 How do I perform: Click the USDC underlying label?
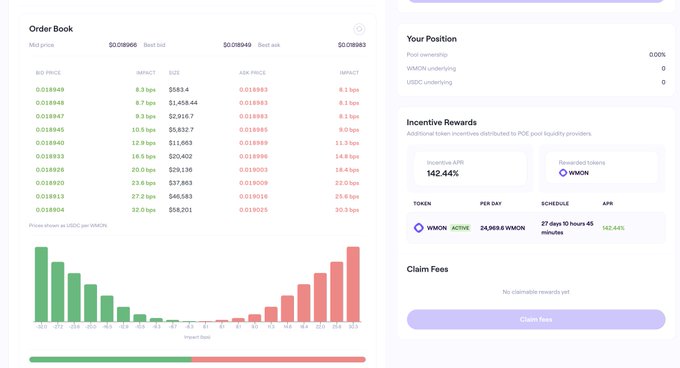tap(429, 82)
